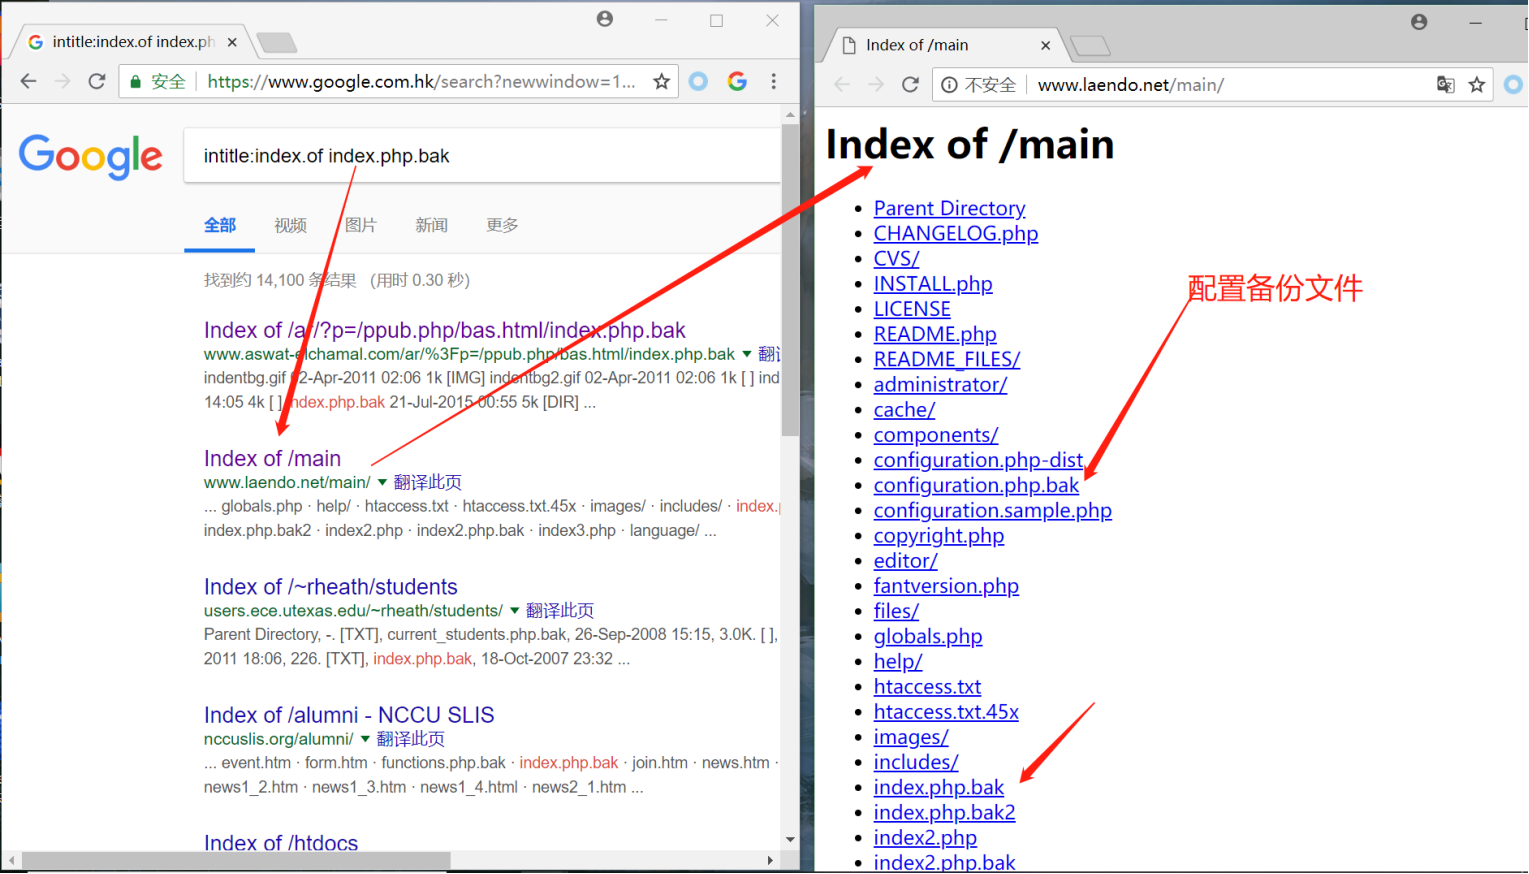The image size is (1529, 874).
Task: Click the back arrow in Index of /main window
Action: [x=842, y=85]
